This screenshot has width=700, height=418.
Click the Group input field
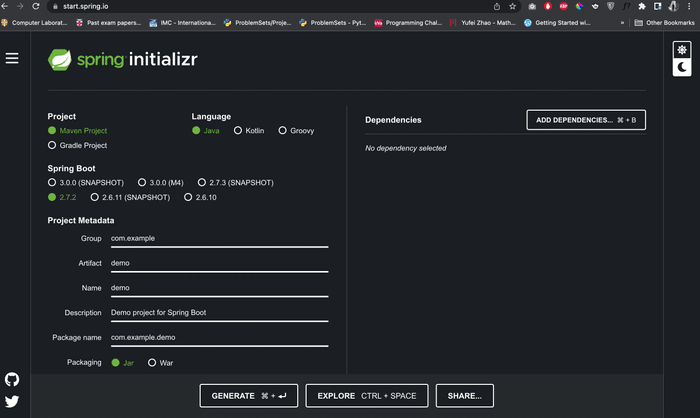pos(220,239)
